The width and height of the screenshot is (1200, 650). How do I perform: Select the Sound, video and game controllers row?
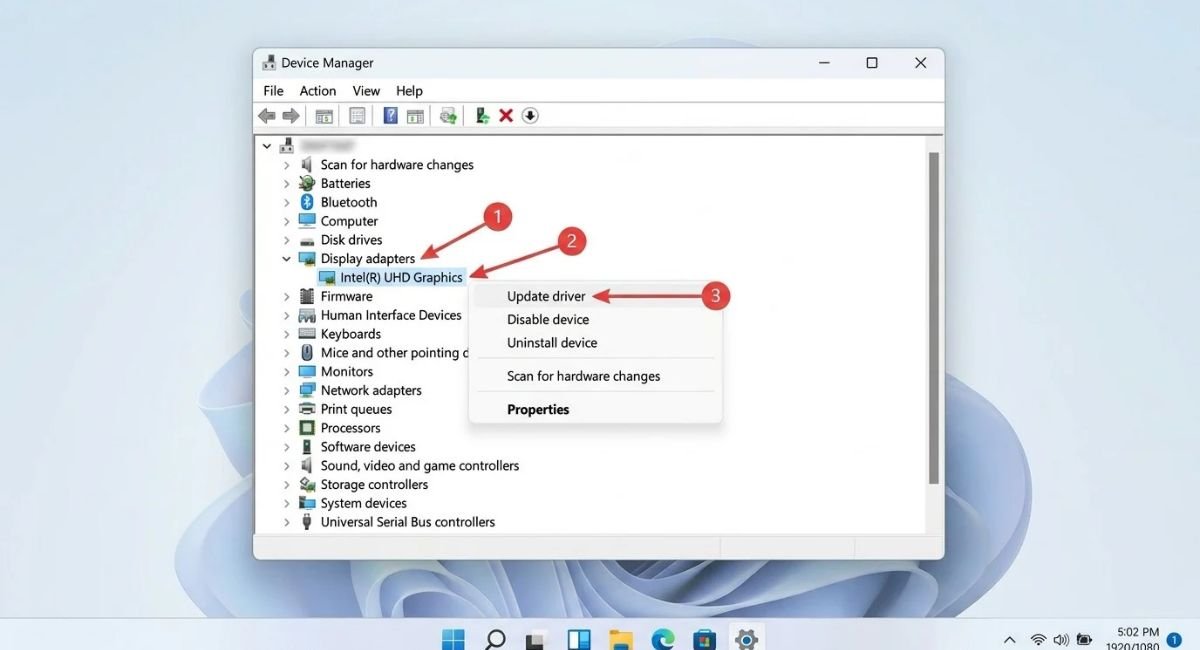click(420, 466)
